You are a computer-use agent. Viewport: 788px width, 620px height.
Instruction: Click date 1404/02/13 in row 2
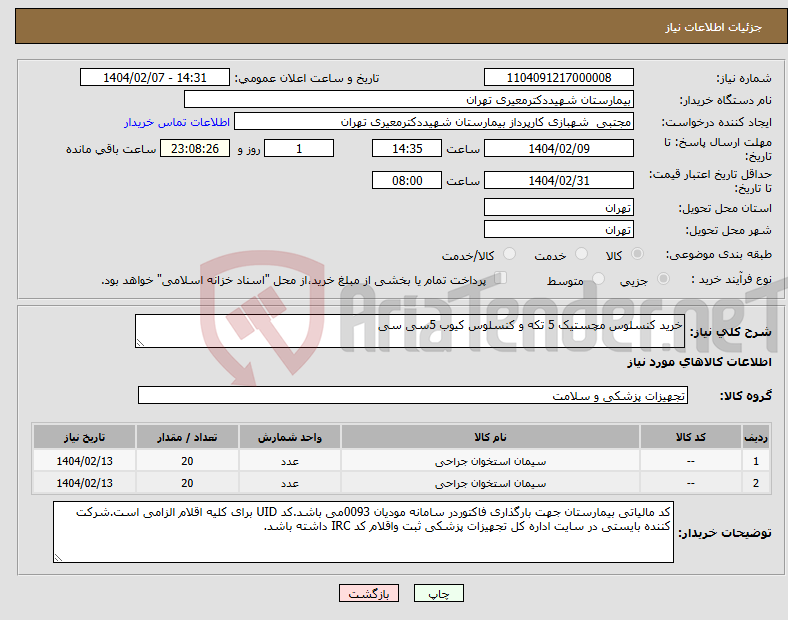coord(84,483)
